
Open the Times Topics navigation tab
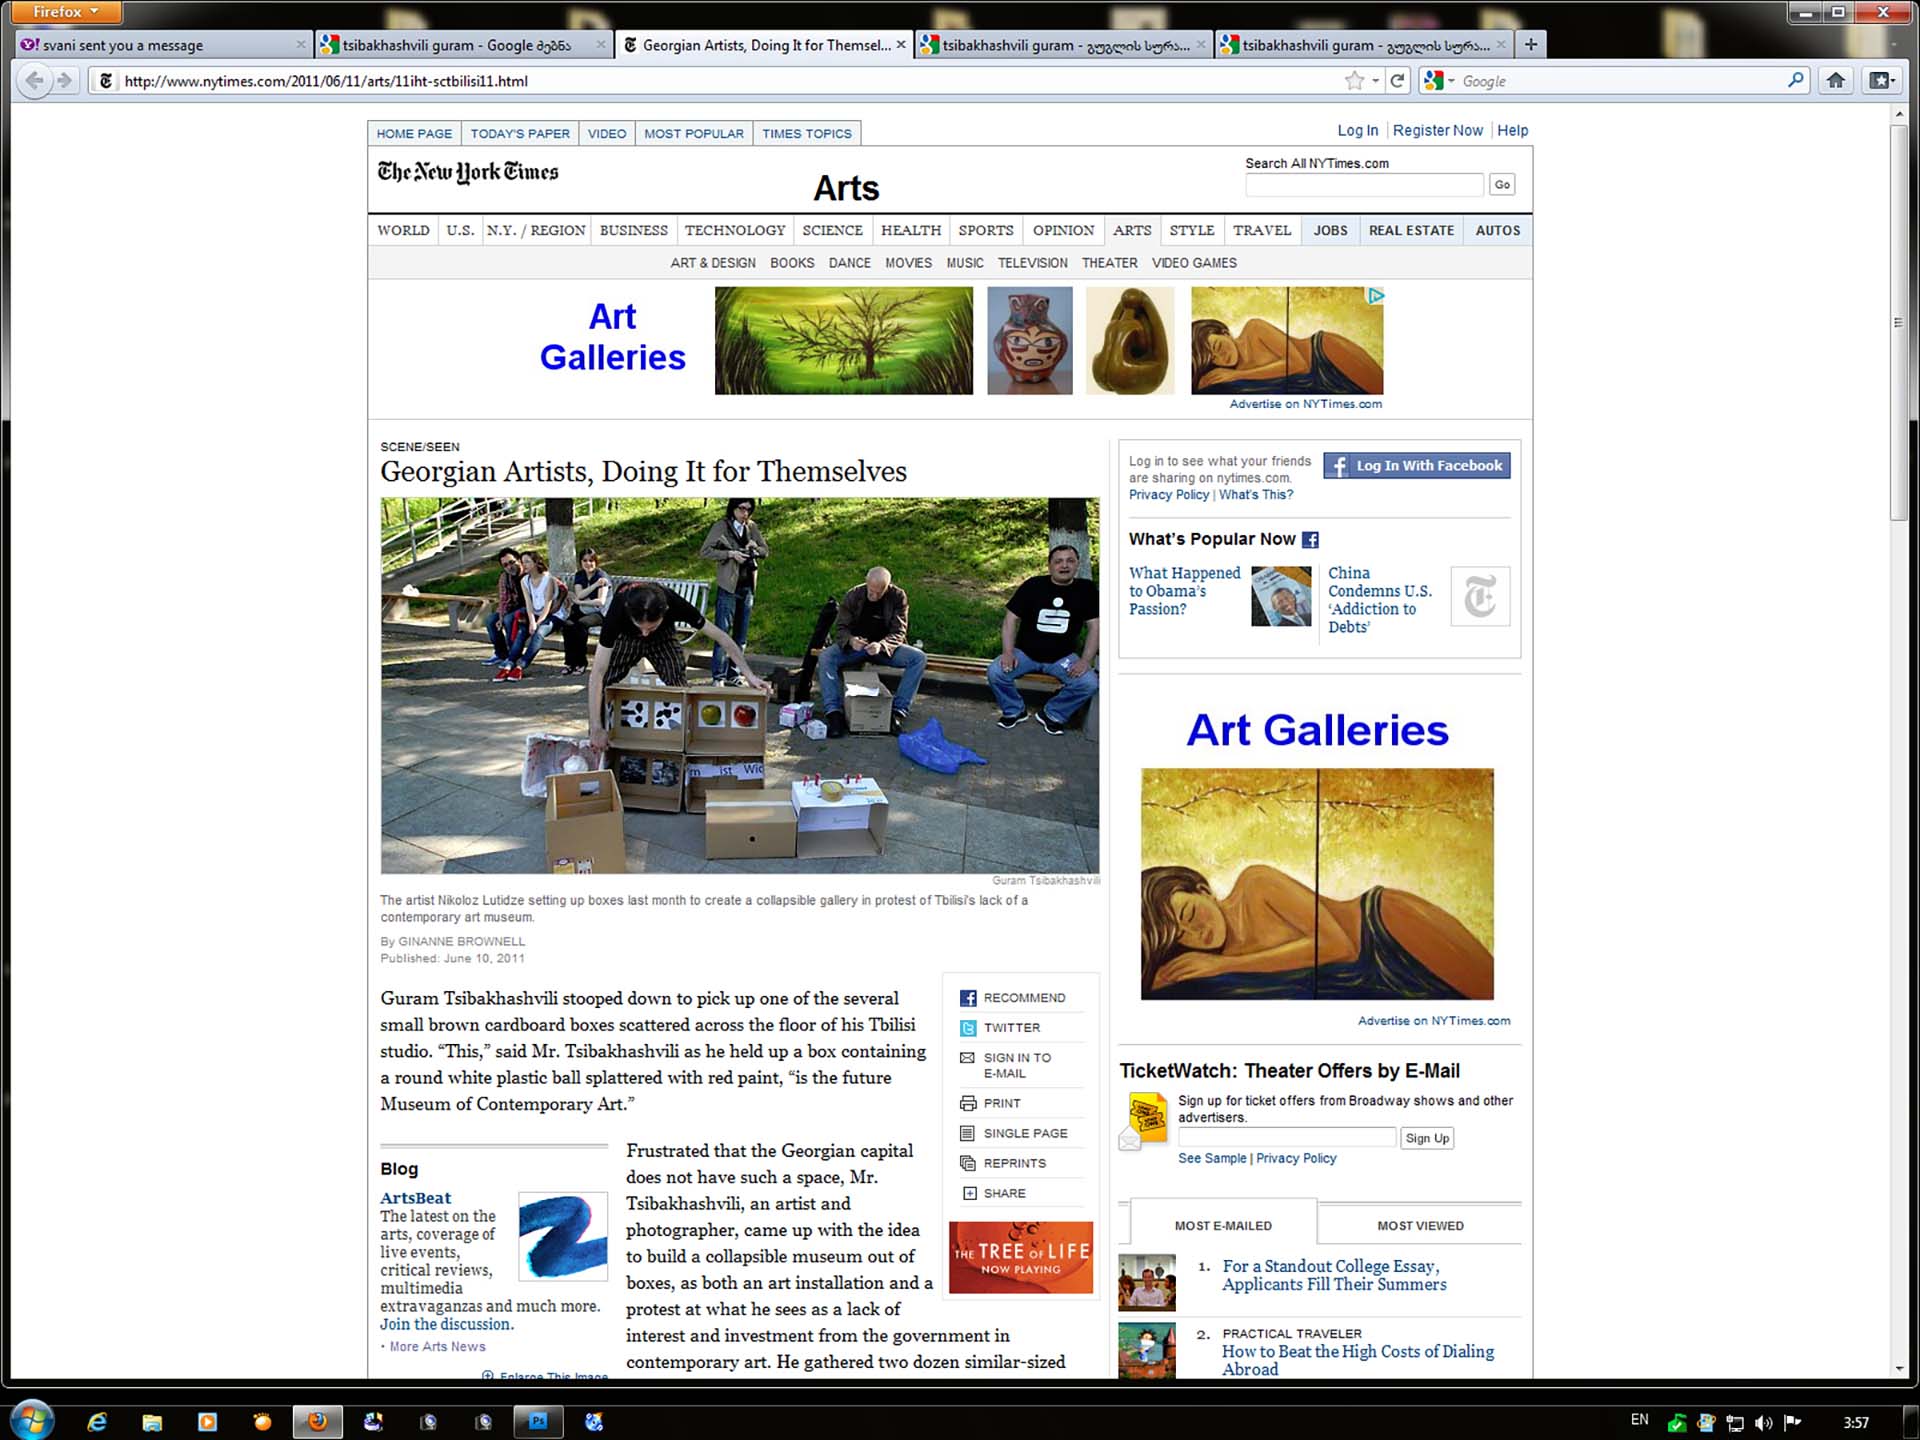807,134
